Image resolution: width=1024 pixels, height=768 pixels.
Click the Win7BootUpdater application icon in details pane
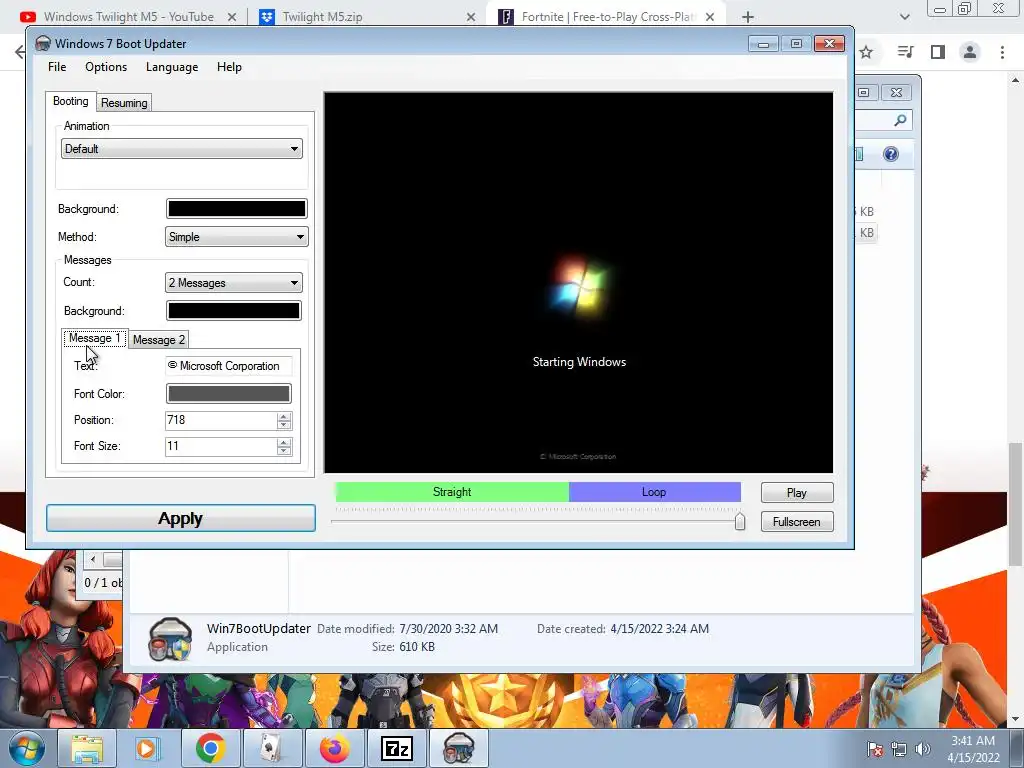(170, 639)
